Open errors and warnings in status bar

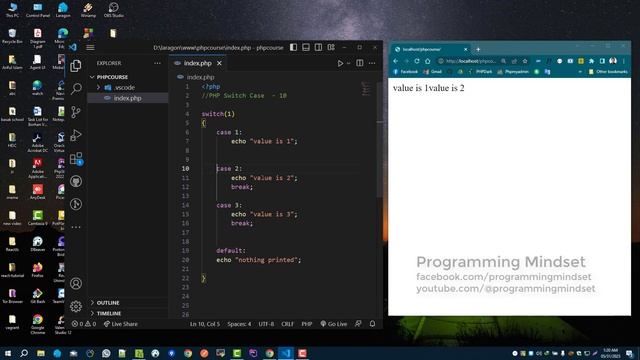(84, 324)
